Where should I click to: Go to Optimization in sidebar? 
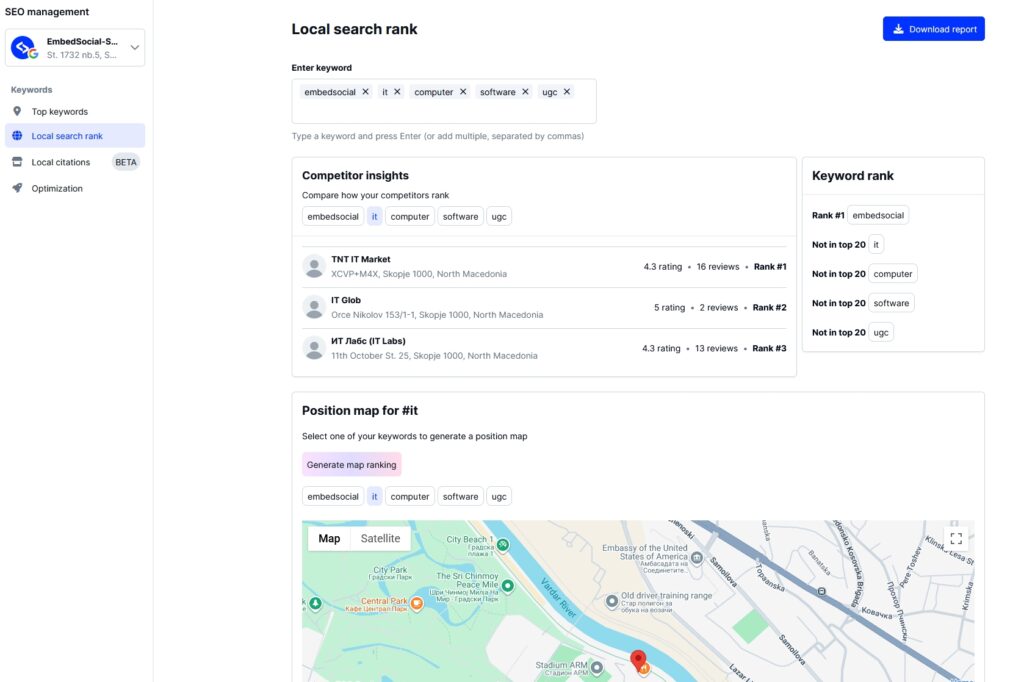pos(57,188)
